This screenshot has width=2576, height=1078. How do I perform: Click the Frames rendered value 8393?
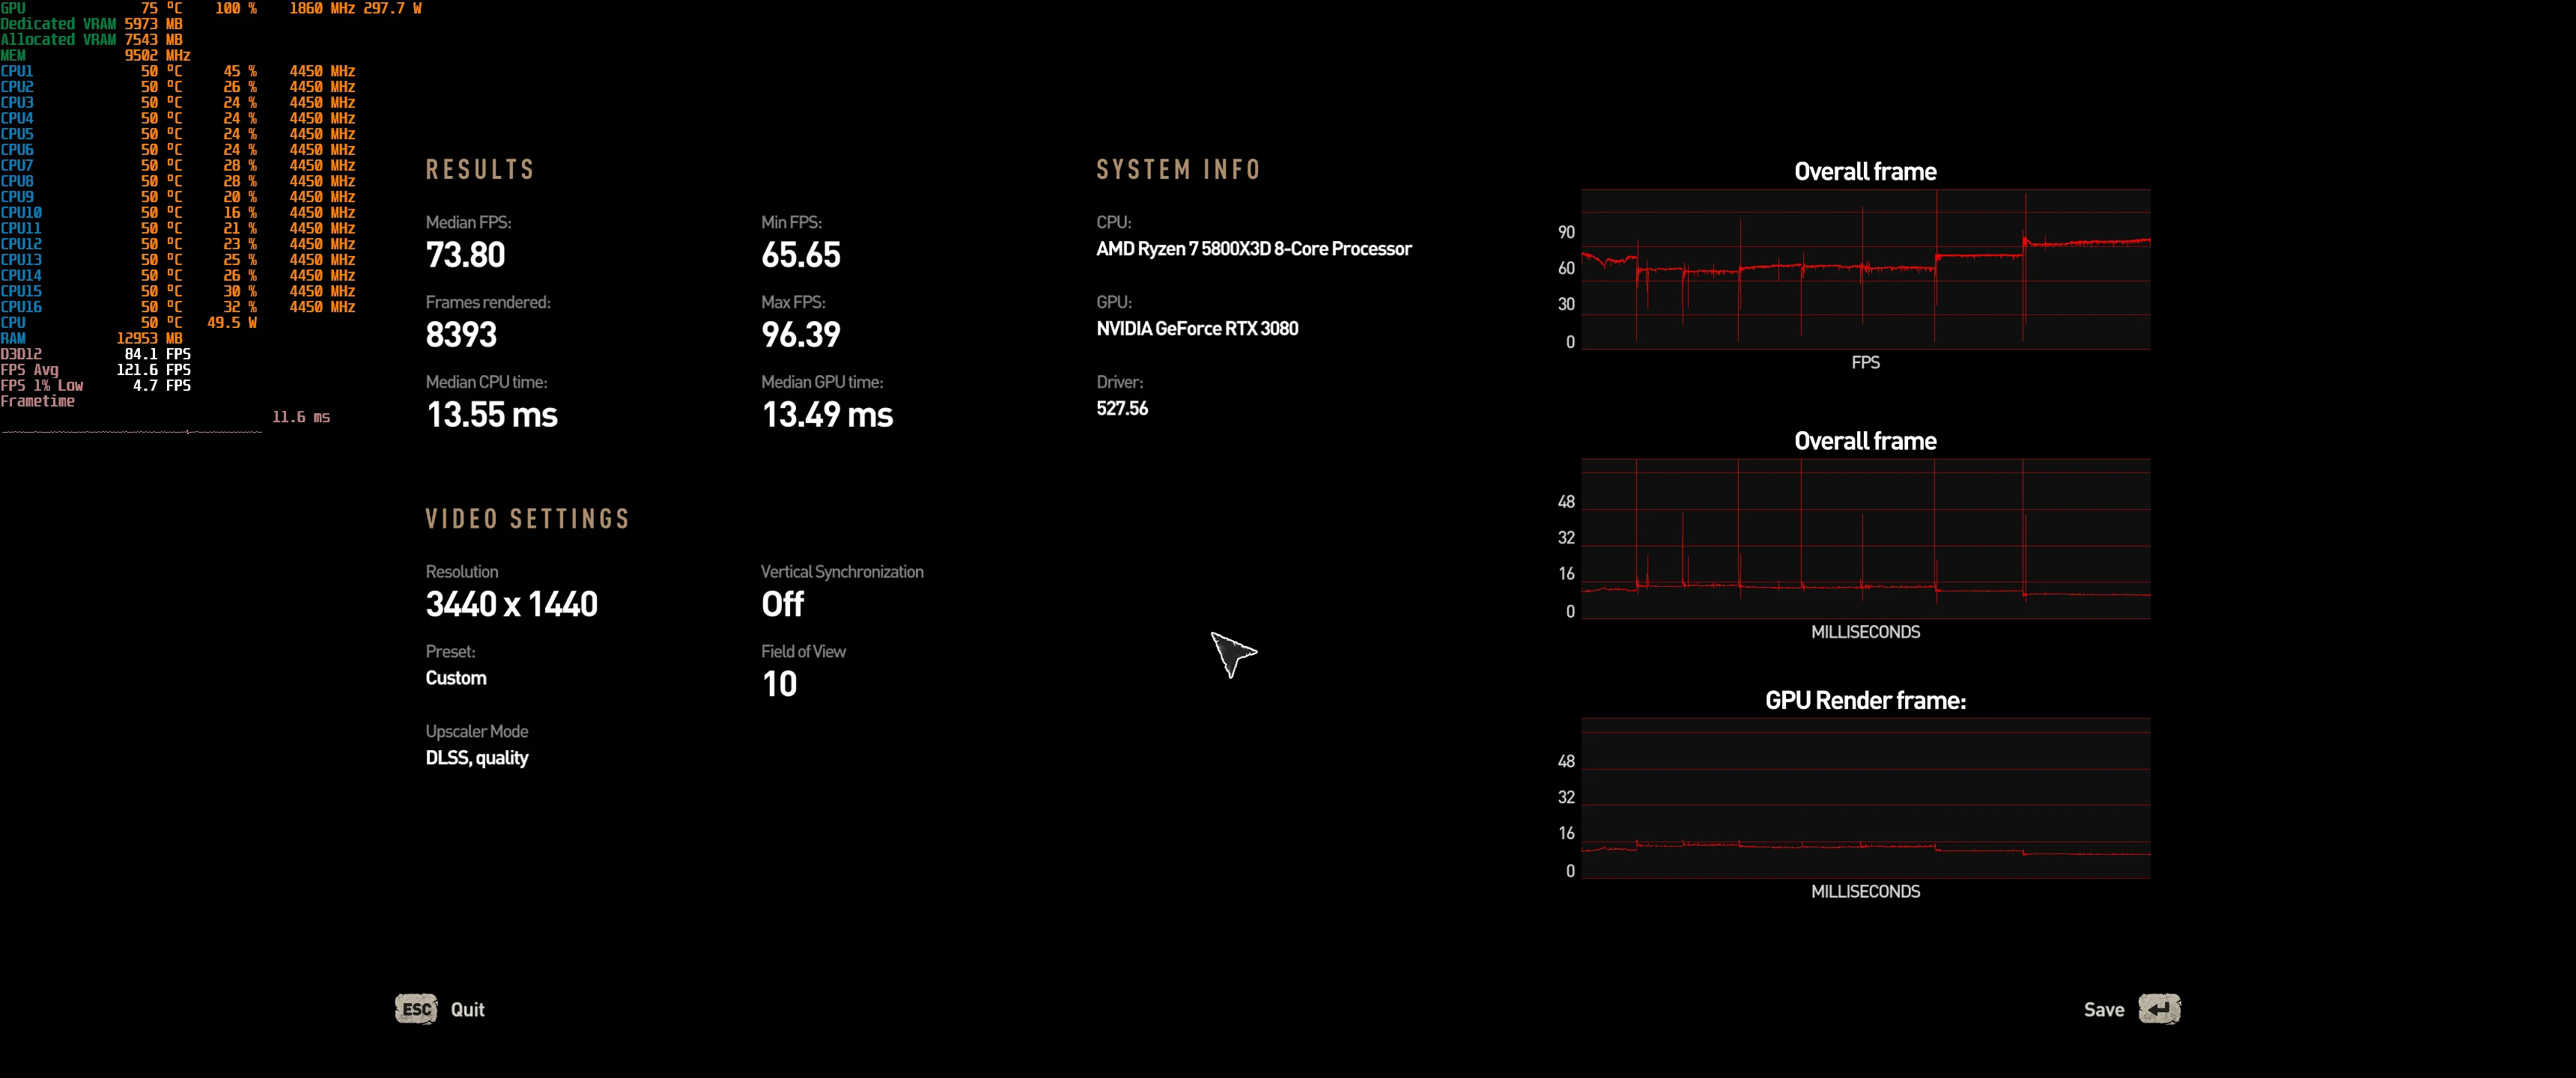(461, 335)
